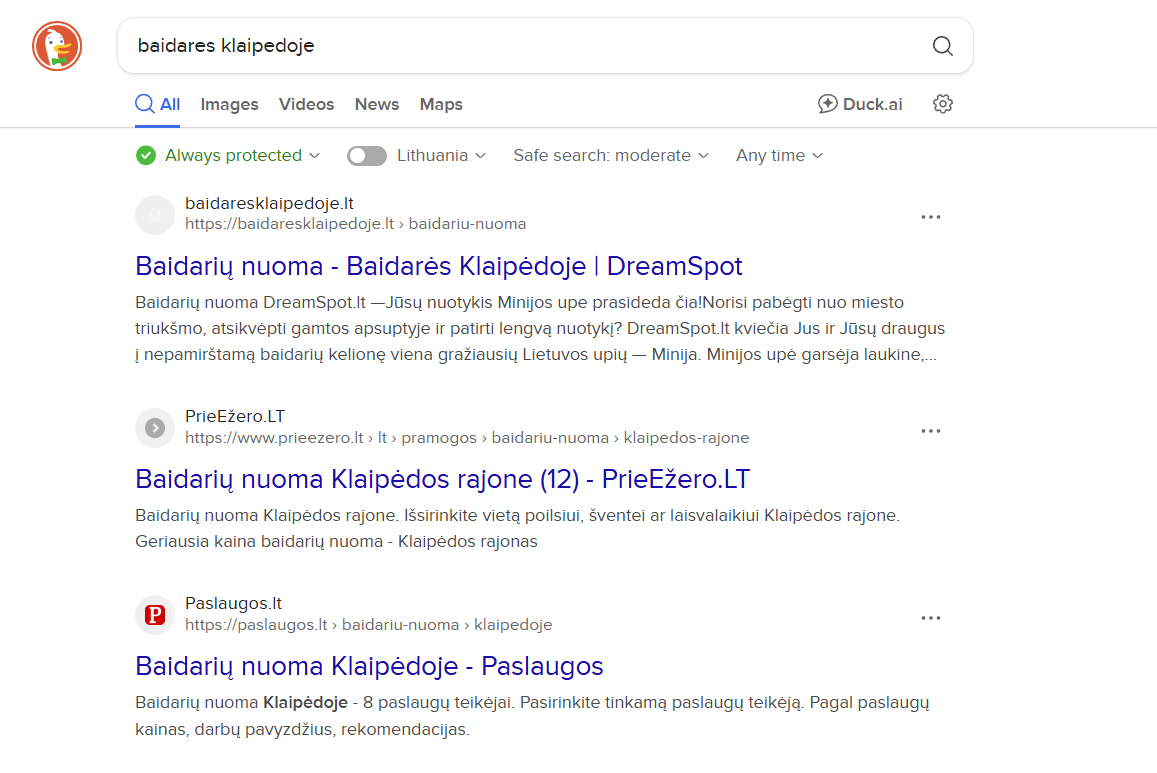This screenshot has height=773, width=1157.
Task: Expand the Lithuania region dropdown
Action: point(441,156)
